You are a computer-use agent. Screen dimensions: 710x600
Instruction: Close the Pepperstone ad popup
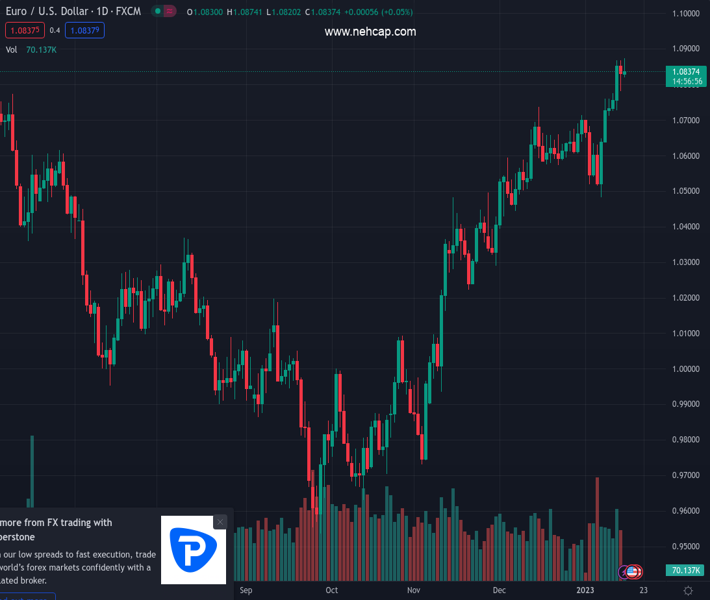220,522
